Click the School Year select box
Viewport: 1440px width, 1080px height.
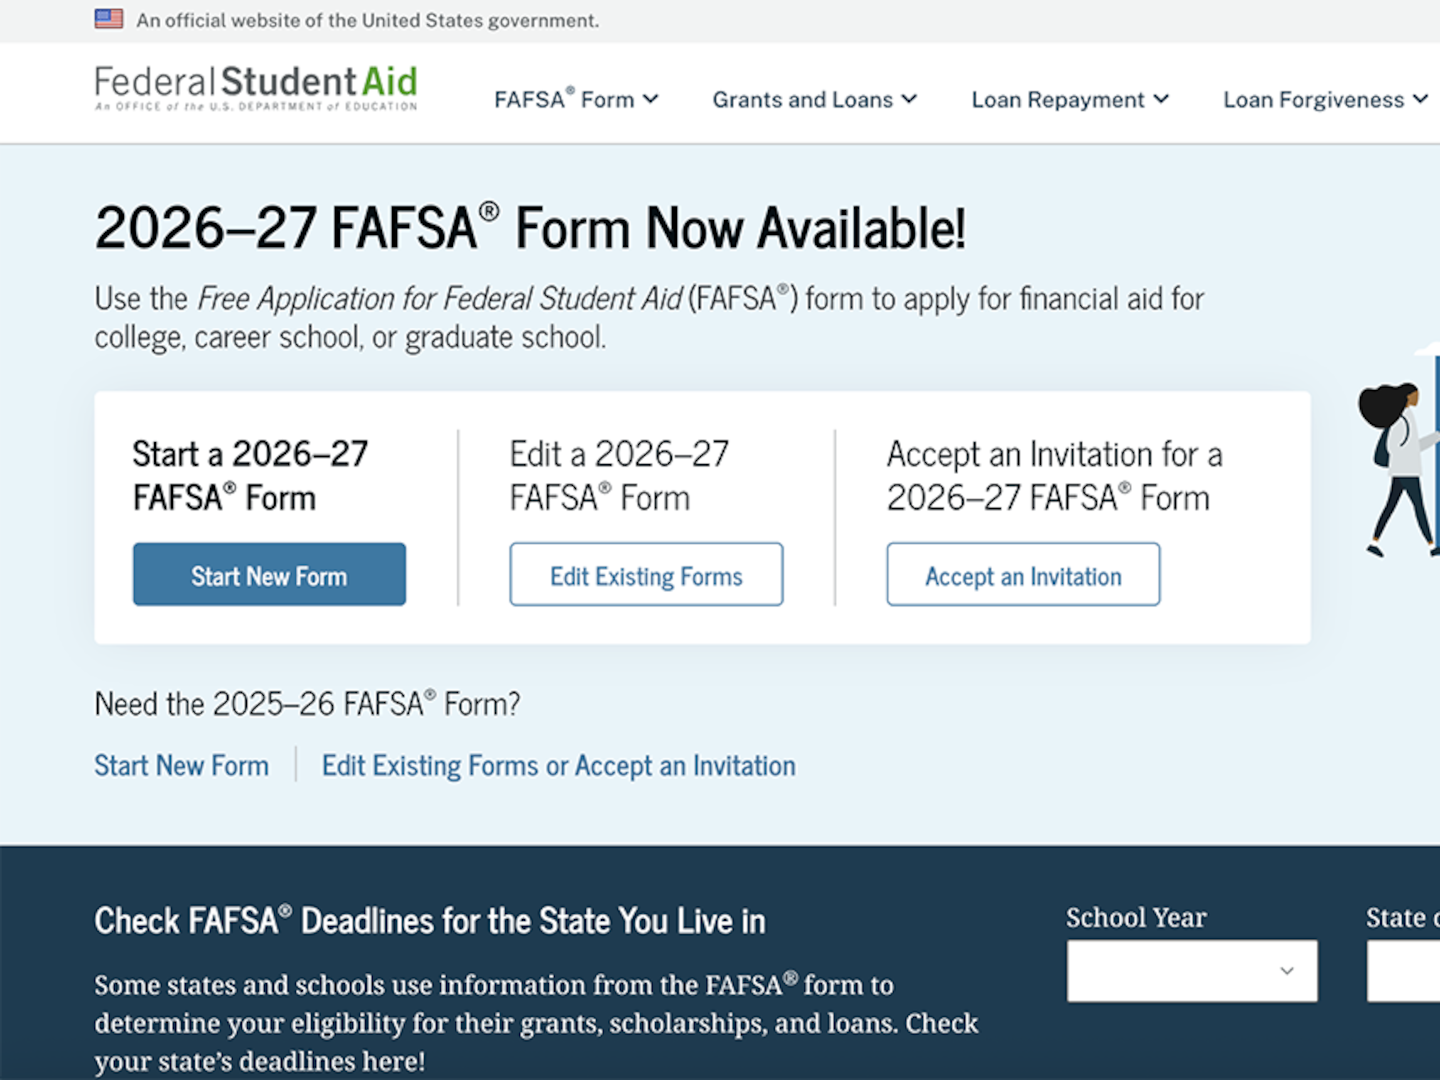(1192, 971)
